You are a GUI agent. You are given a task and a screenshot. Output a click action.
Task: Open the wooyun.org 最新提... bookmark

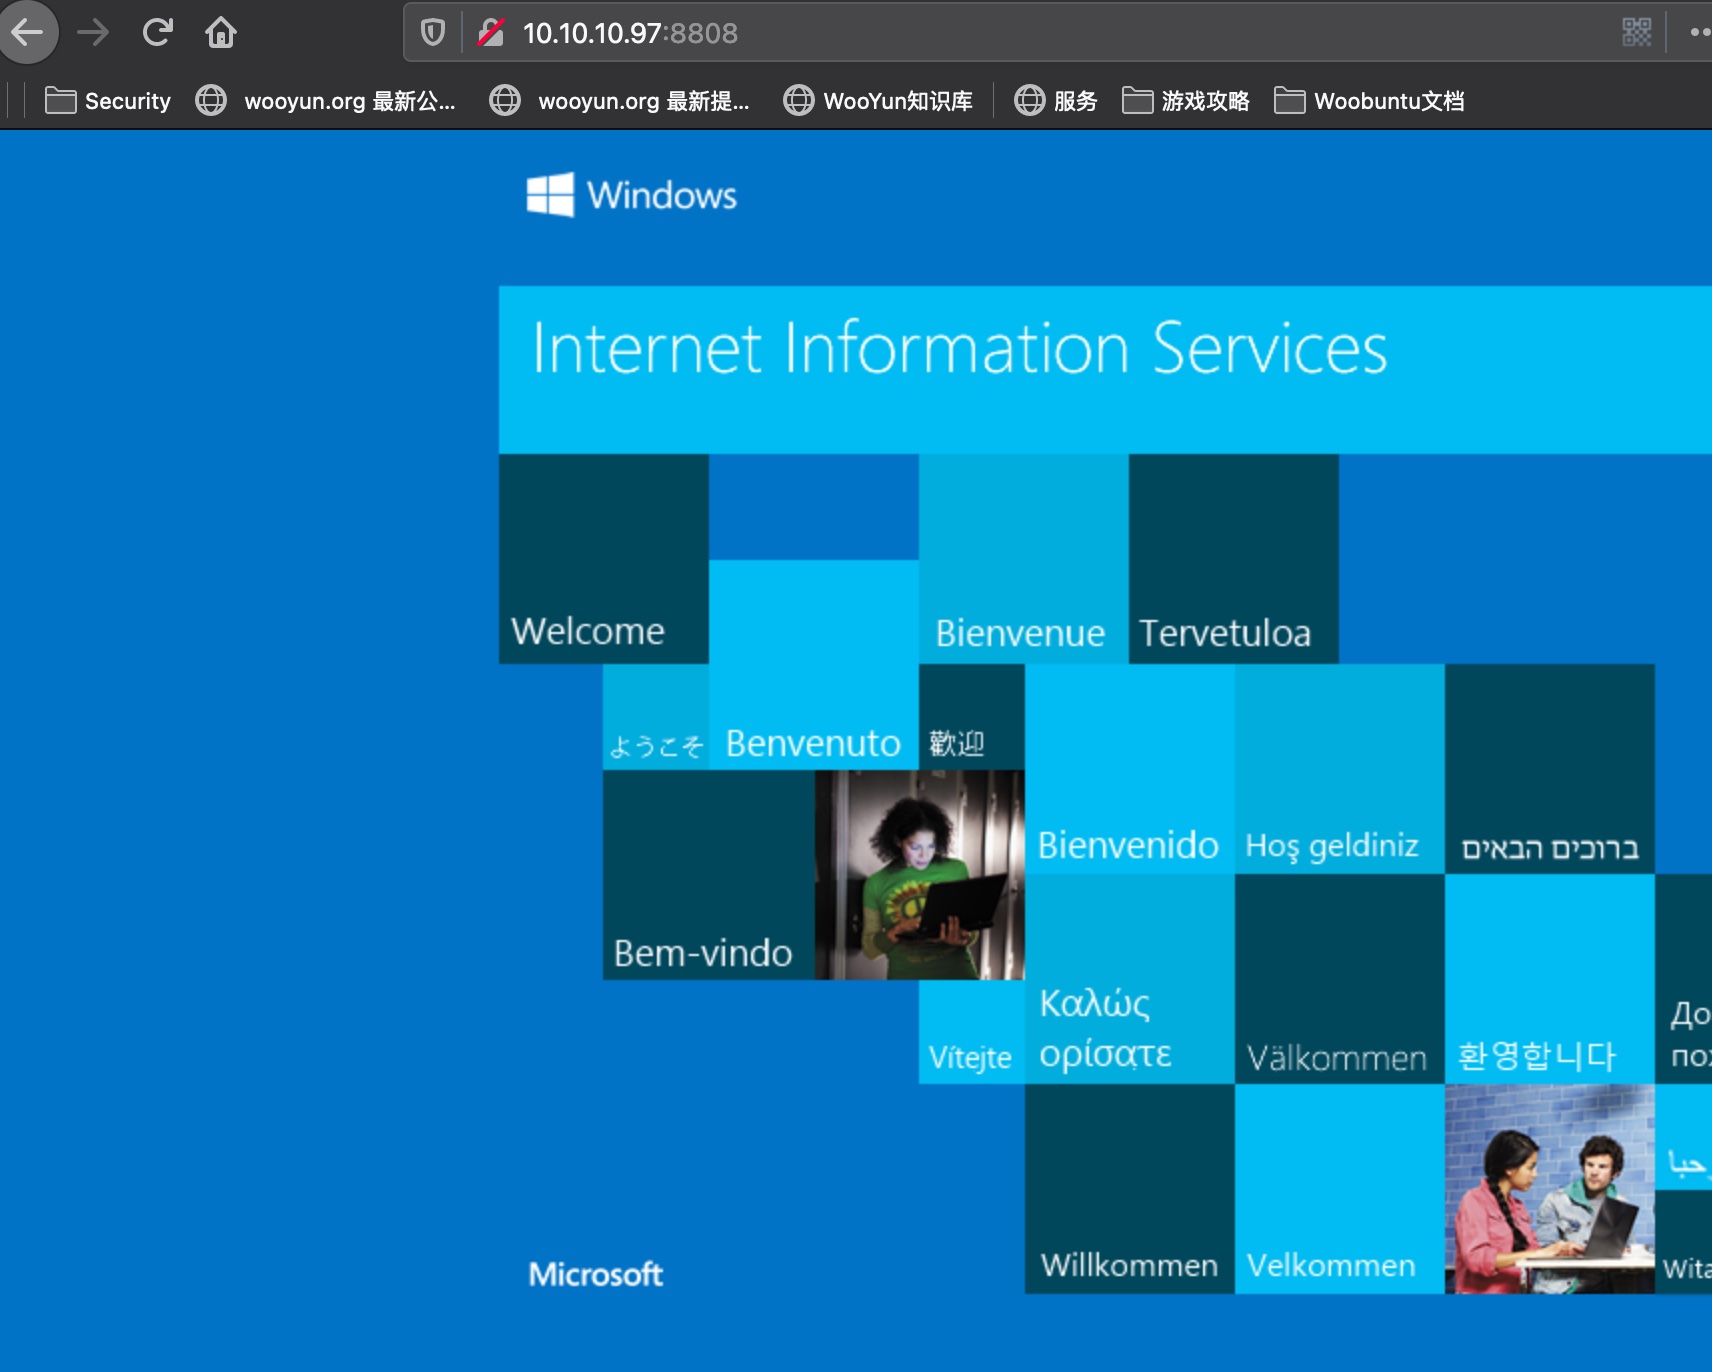point(620,101)
